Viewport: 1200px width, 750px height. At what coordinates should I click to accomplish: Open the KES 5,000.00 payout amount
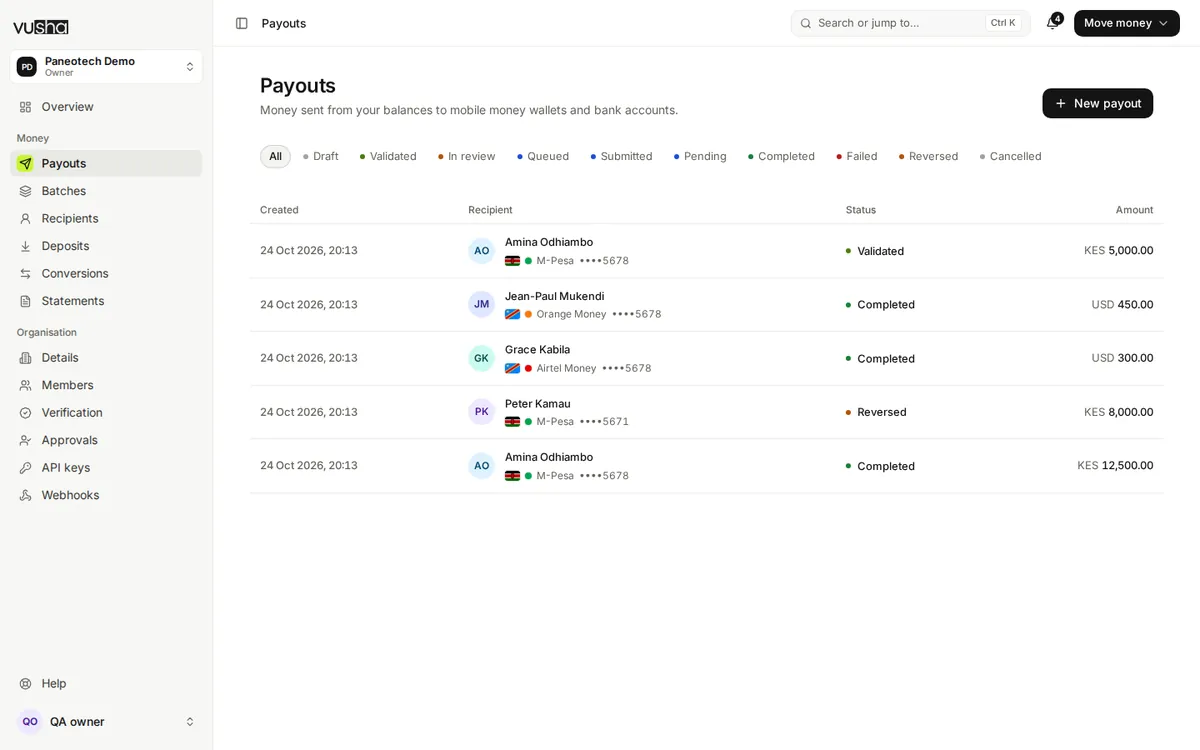point(1118,250)
